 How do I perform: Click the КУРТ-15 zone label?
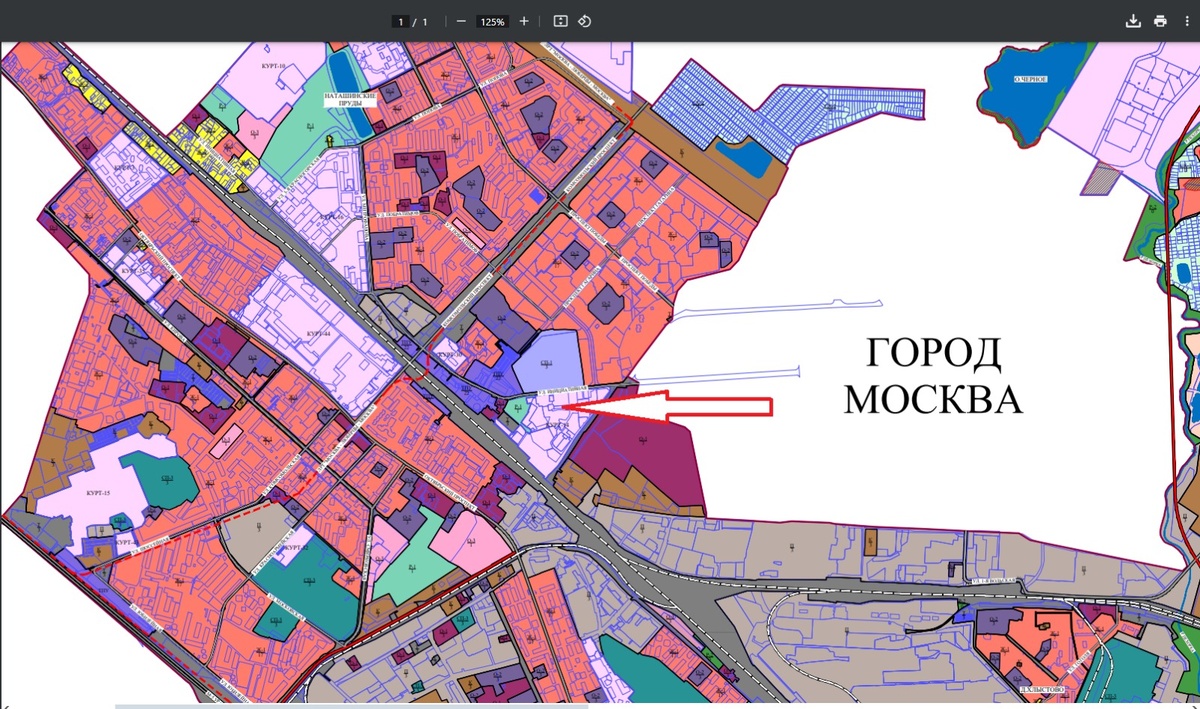point(96,494)
